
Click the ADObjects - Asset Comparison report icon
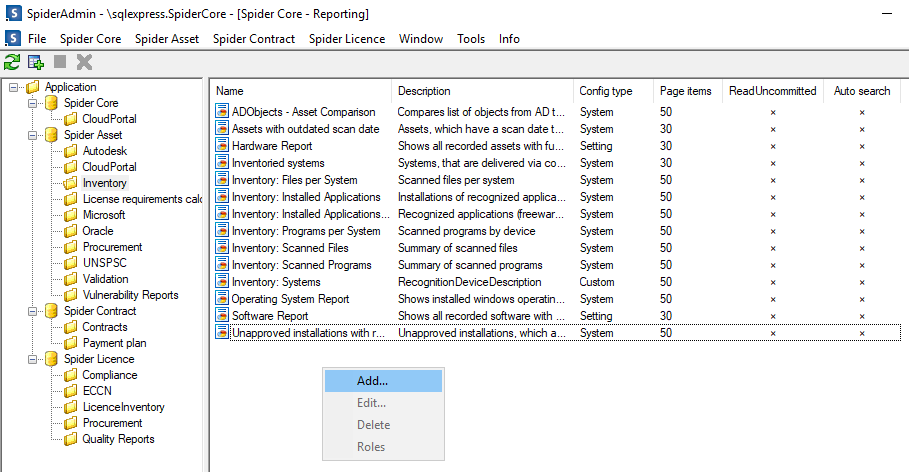221,111
